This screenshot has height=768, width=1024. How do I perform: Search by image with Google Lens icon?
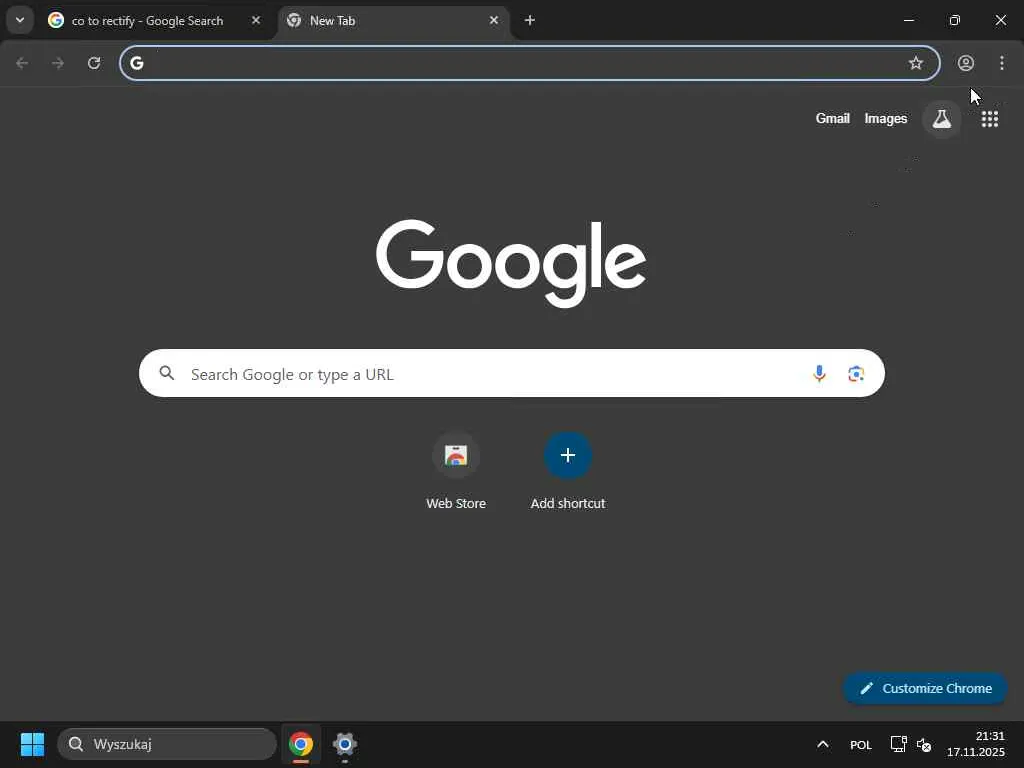coord(856,374)
